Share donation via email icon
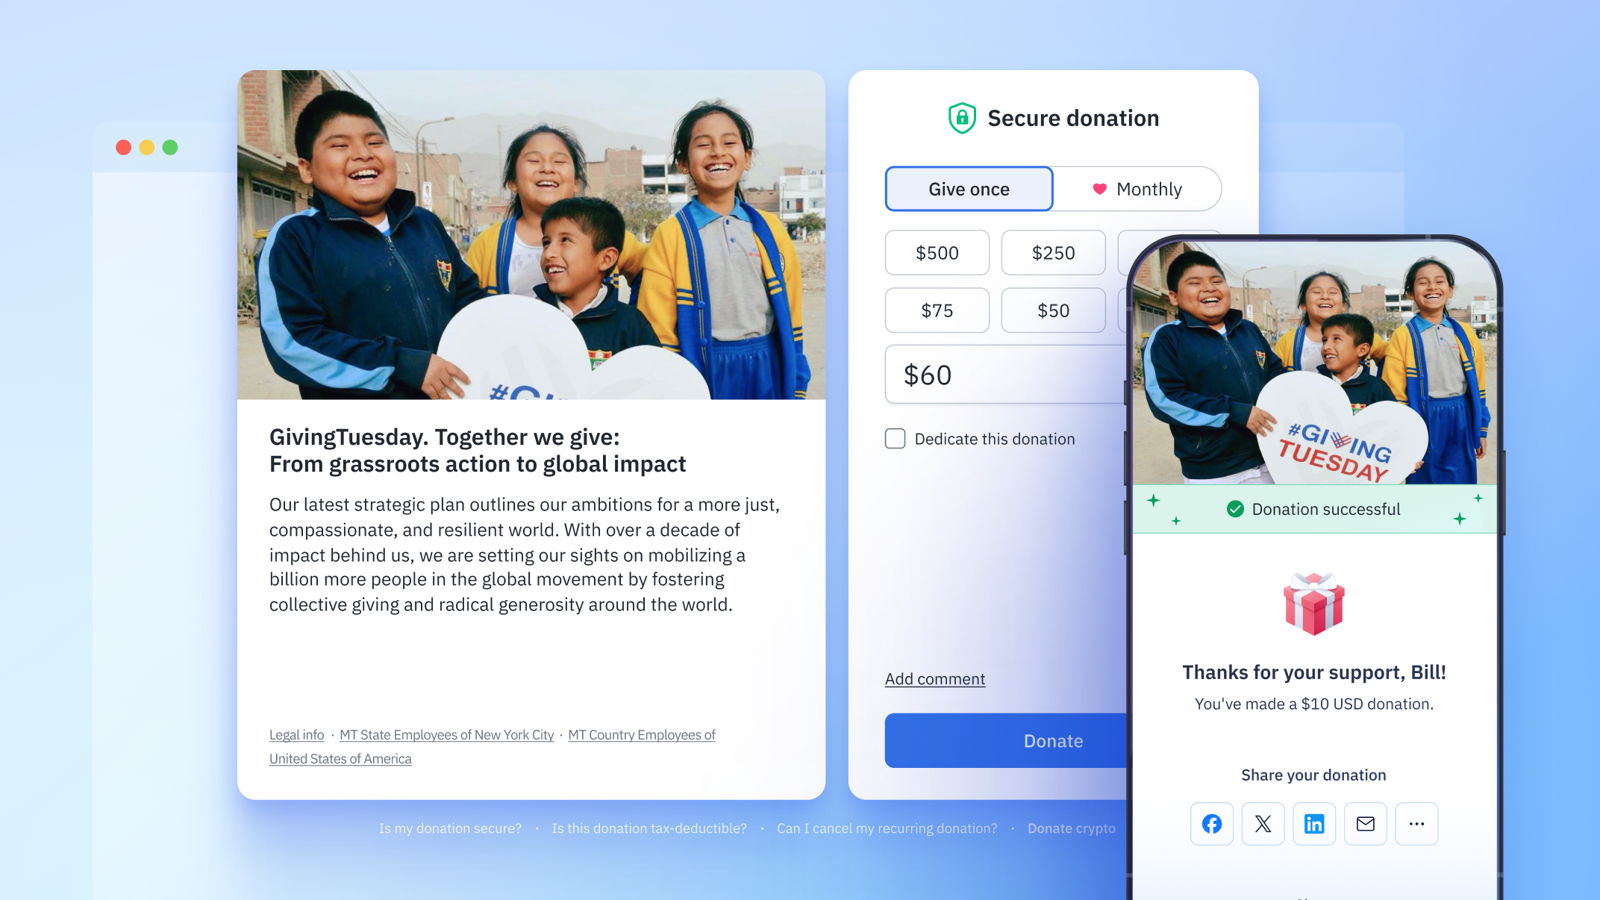This screenshot has height=900, width=1600. pyautogui.click(x=1365, y=824)
